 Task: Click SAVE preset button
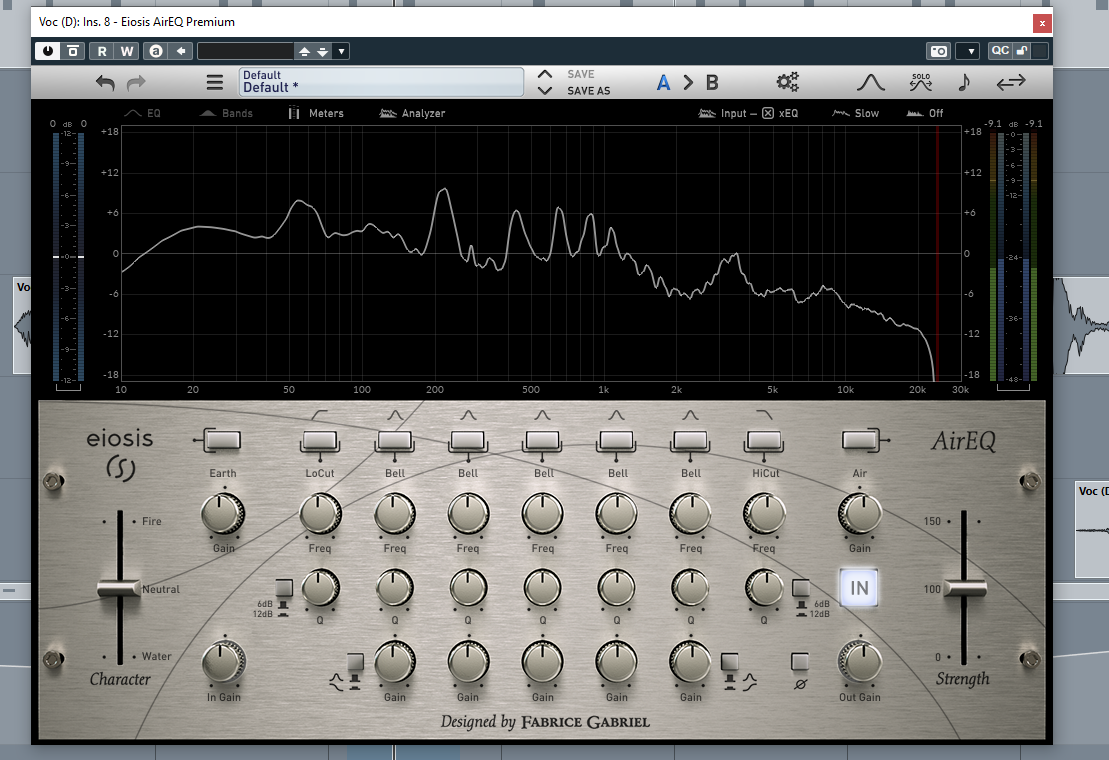coord(581,74)
